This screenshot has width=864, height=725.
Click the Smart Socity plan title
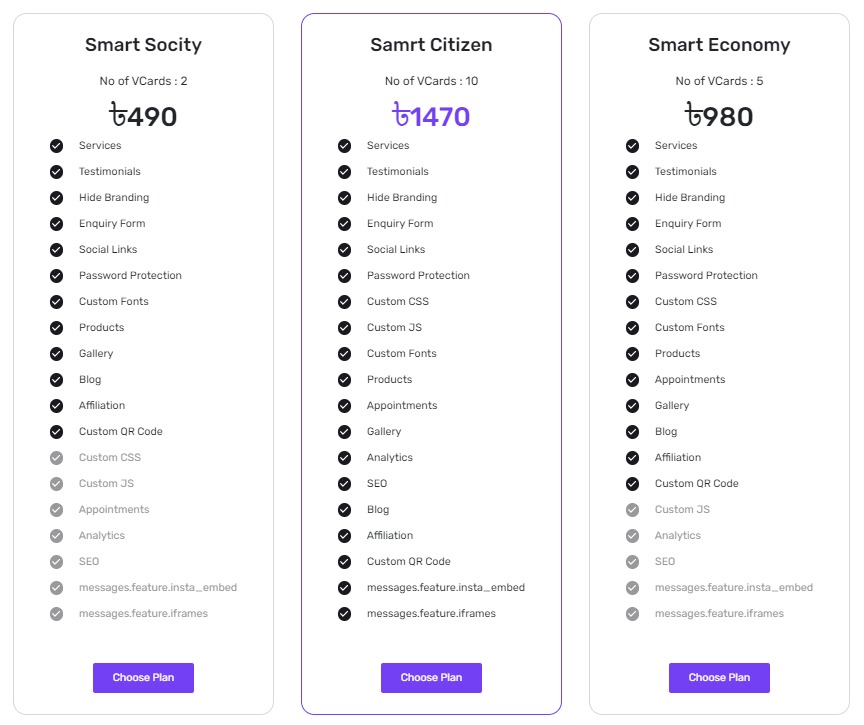(x=143, y=45)
